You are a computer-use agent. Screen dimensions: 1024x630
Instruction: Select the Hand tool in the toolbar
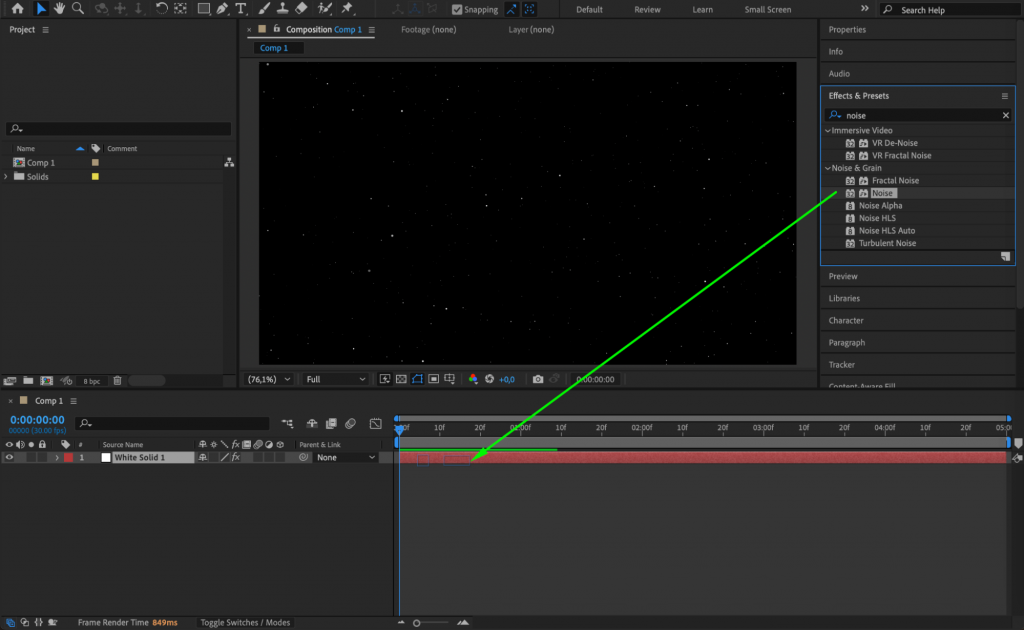pos(59,9)
